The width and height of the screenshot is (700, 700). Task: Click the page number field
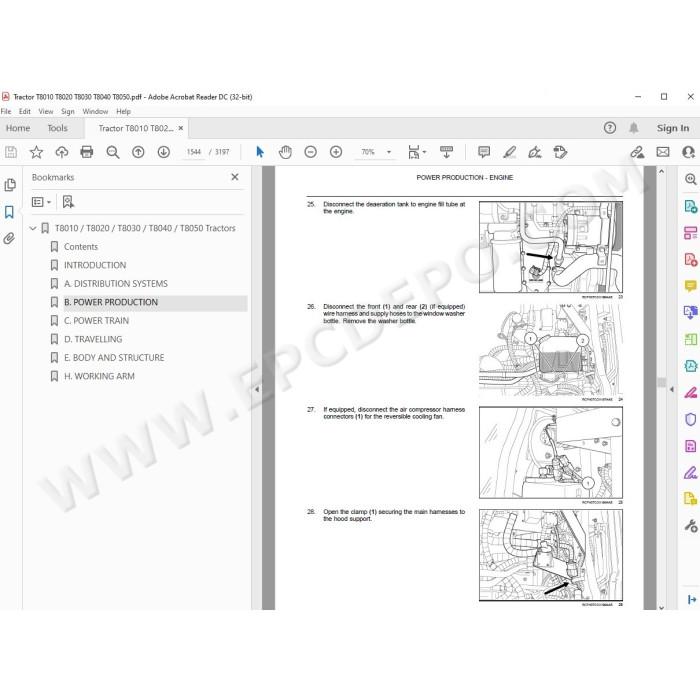click(x=194, y=152)
